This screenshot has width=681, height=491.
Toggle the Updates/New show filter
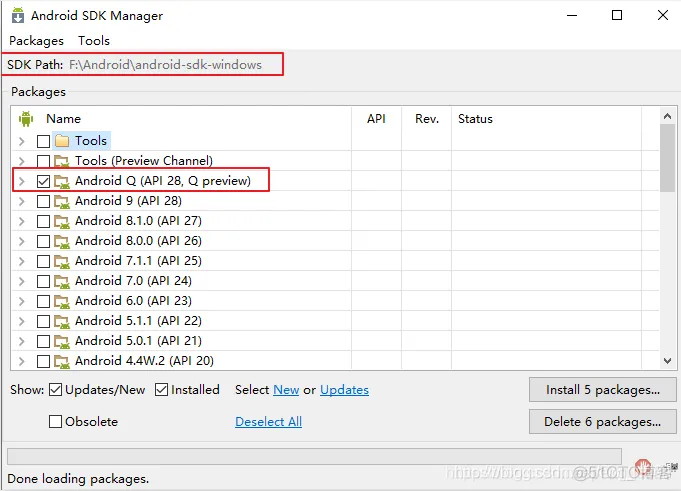pos(55,389)
